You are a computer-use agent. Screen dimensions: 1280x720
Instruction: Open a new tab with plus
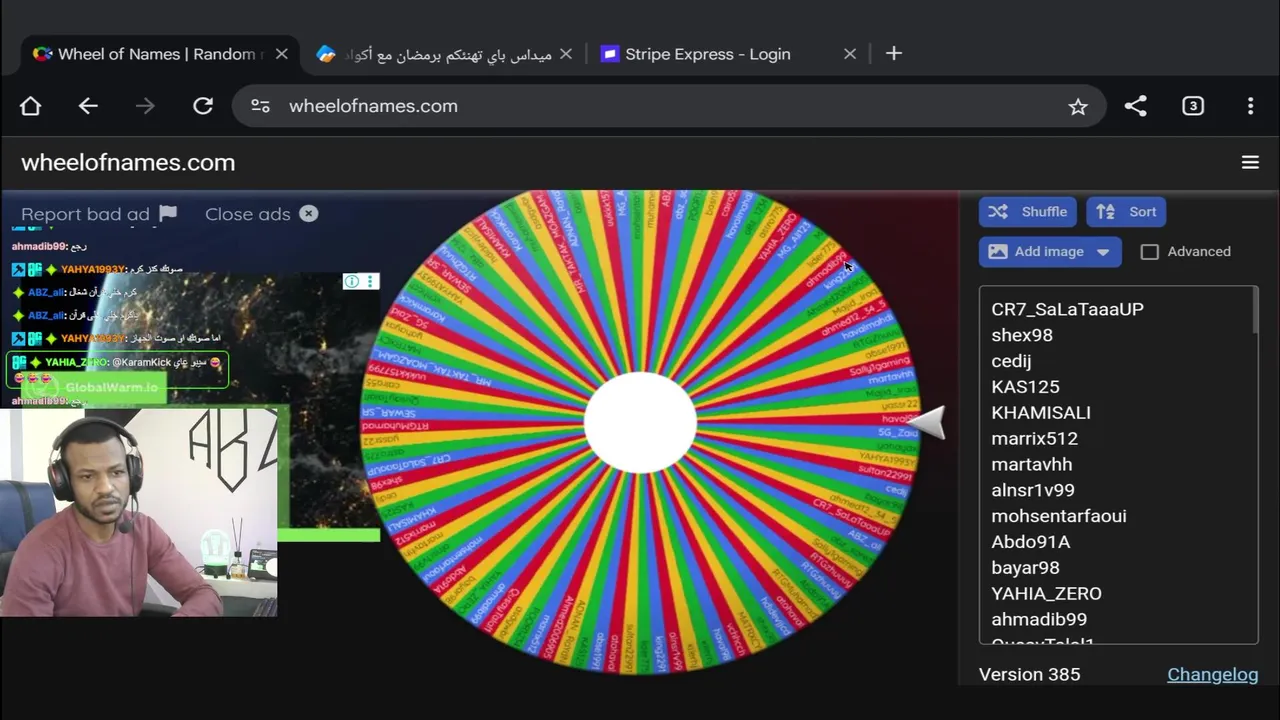894,54
